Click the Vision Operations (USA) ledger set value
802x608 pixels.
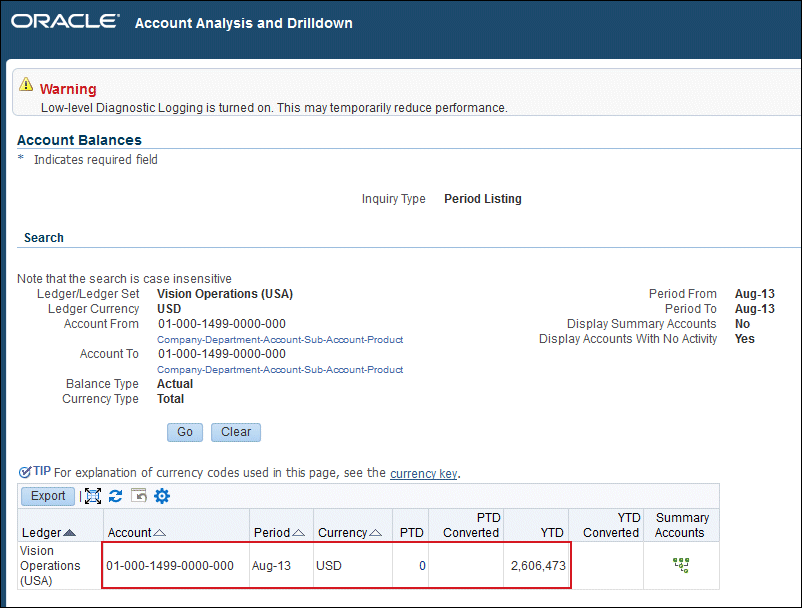click(x=225, y=294)
